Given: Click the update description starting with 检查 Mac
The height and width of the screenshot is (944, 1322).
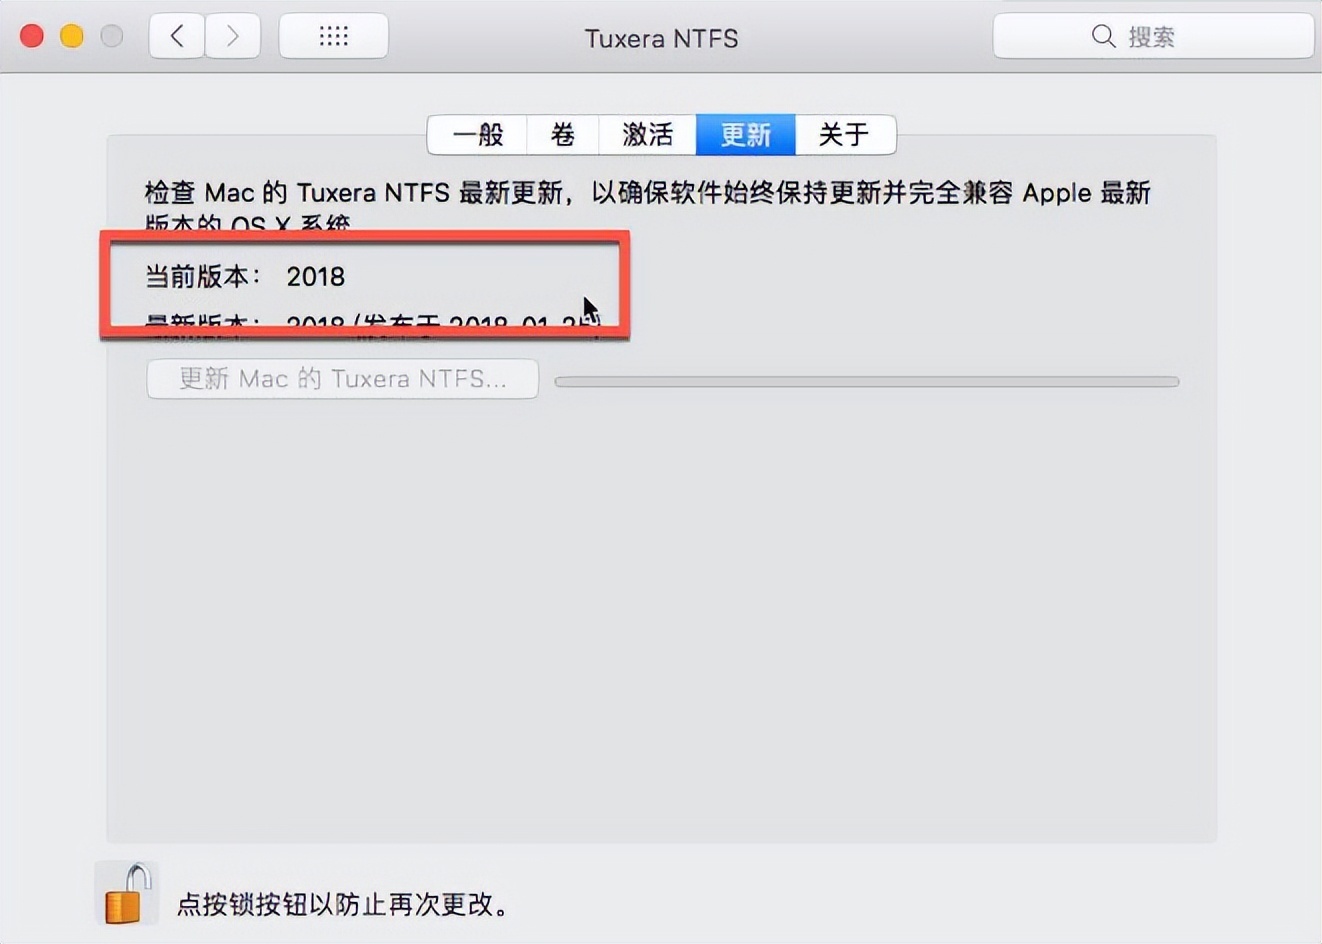Looking at the screenshot, I should pyautogui.click(x=648, y=205).
